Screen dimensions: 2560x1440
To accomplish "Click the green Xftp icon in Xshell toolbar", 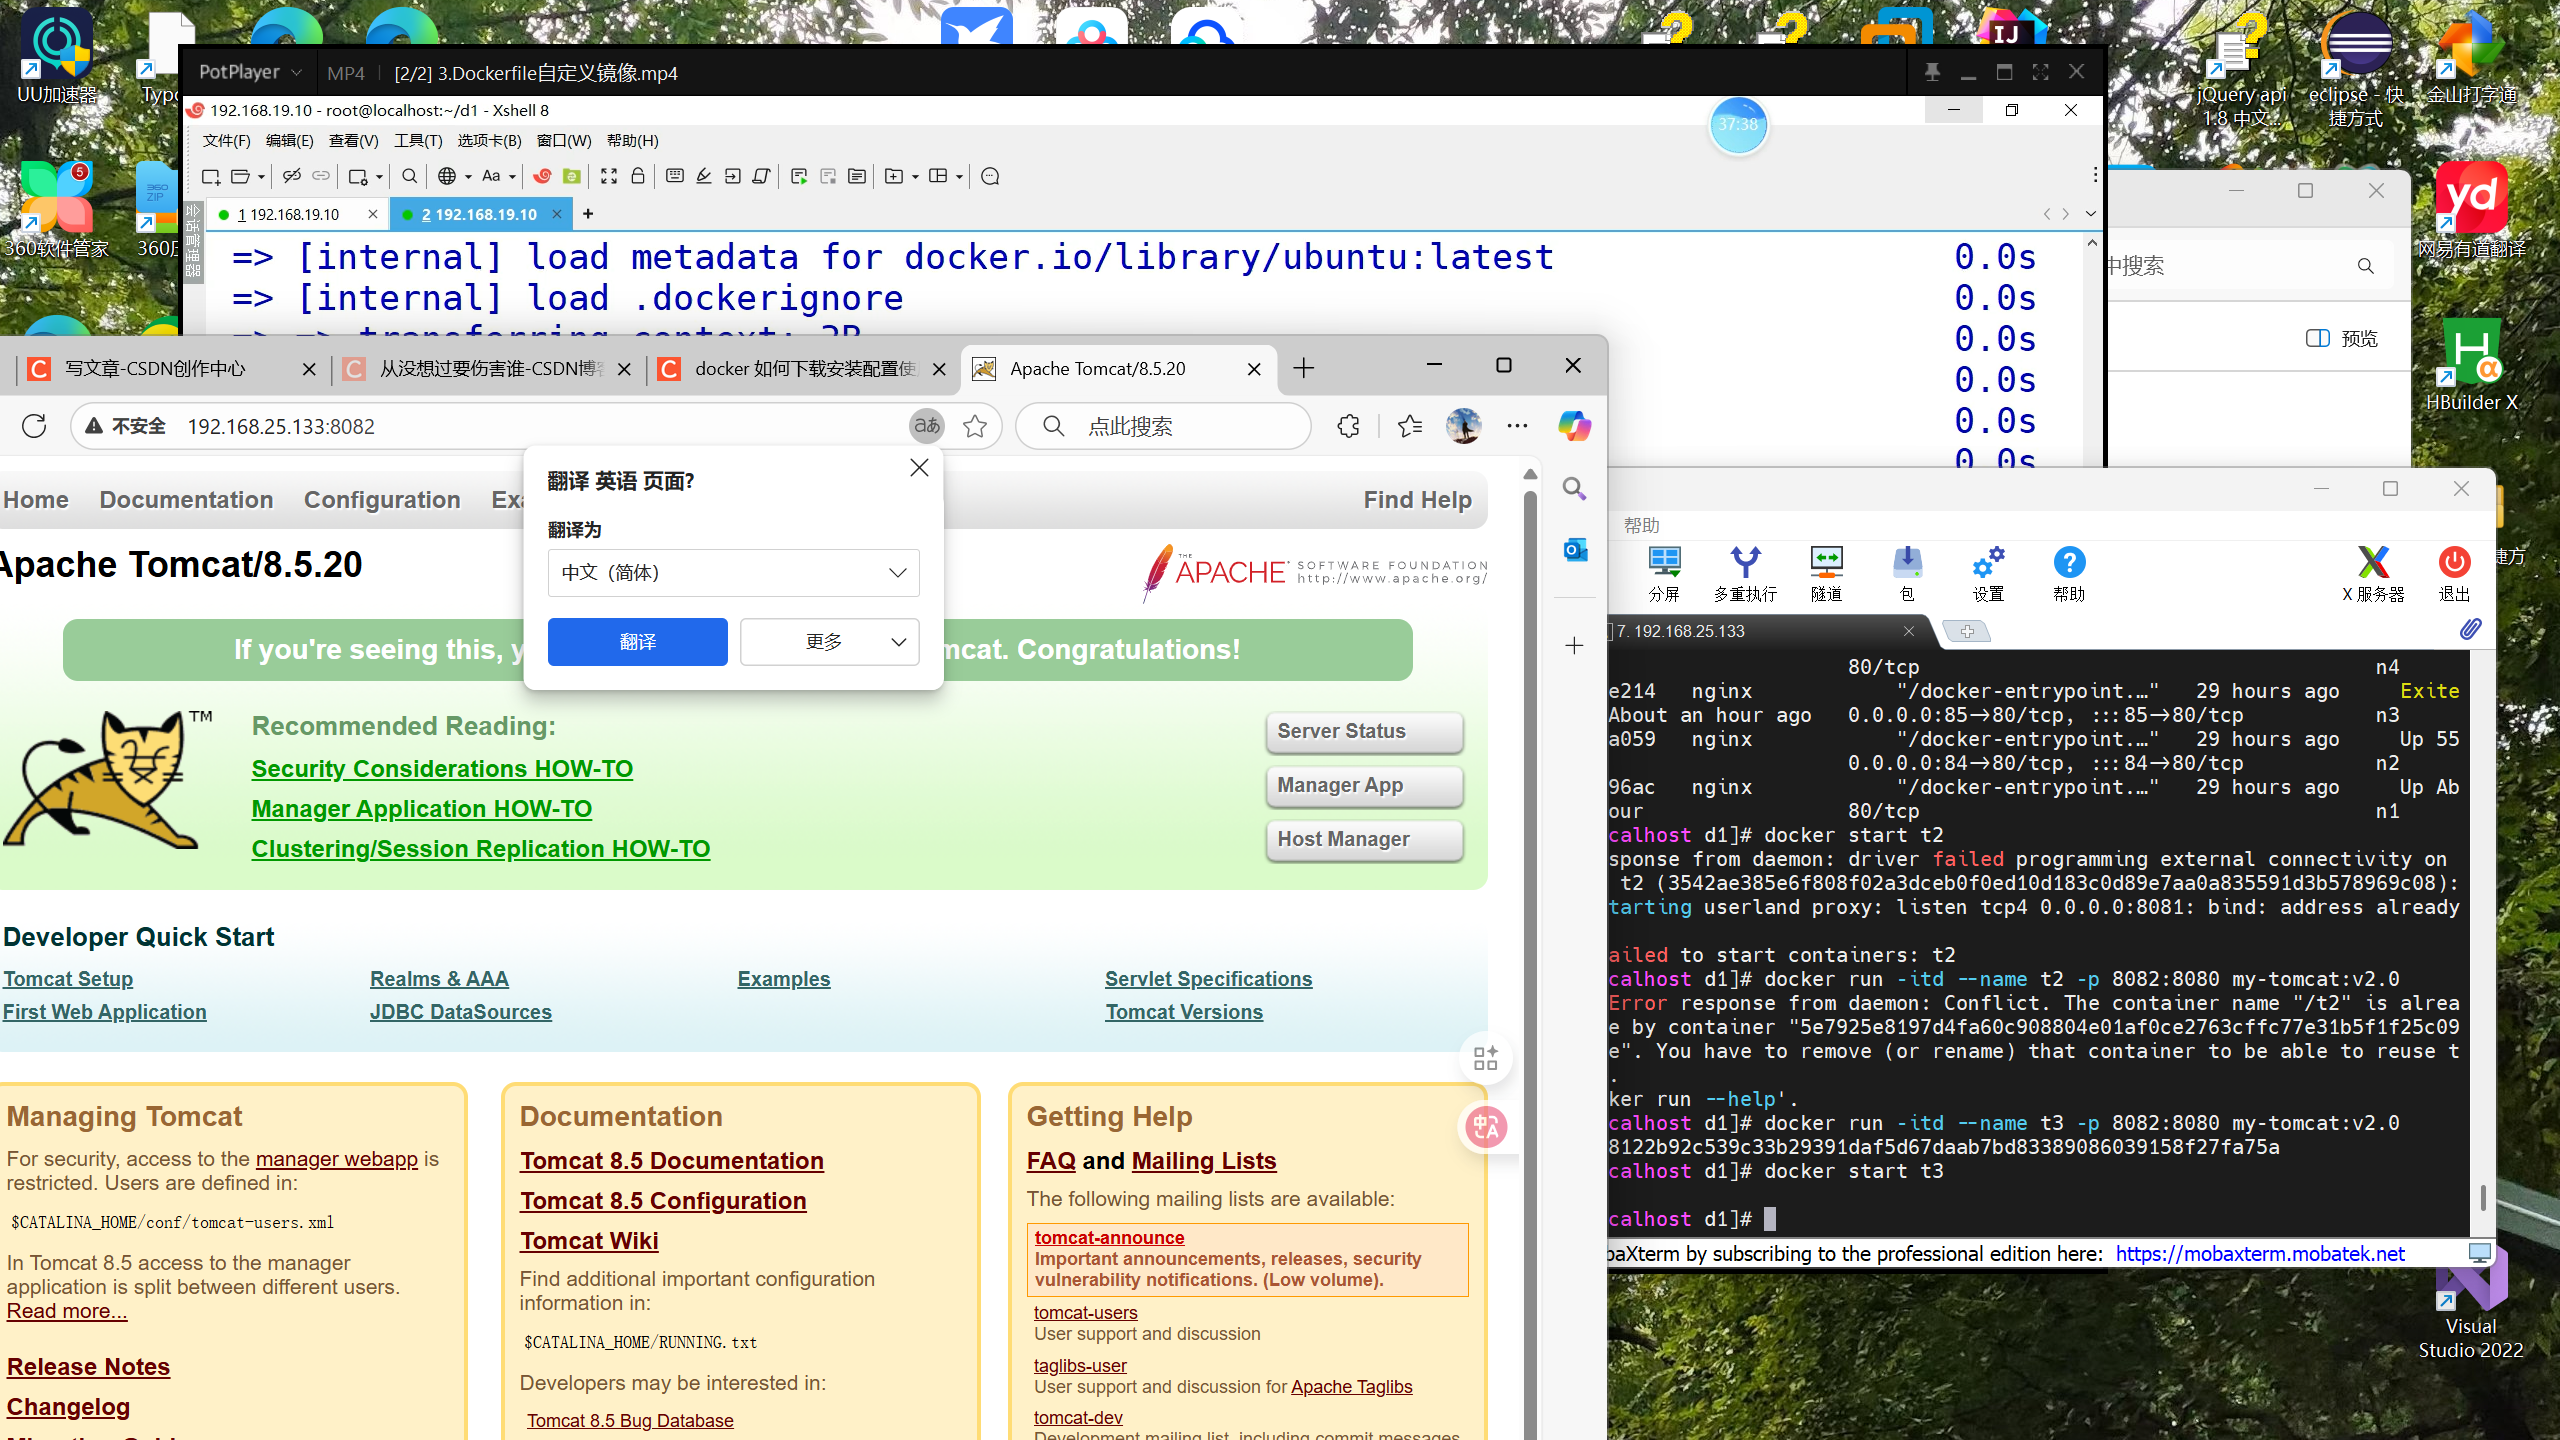I will click(572, 176).
